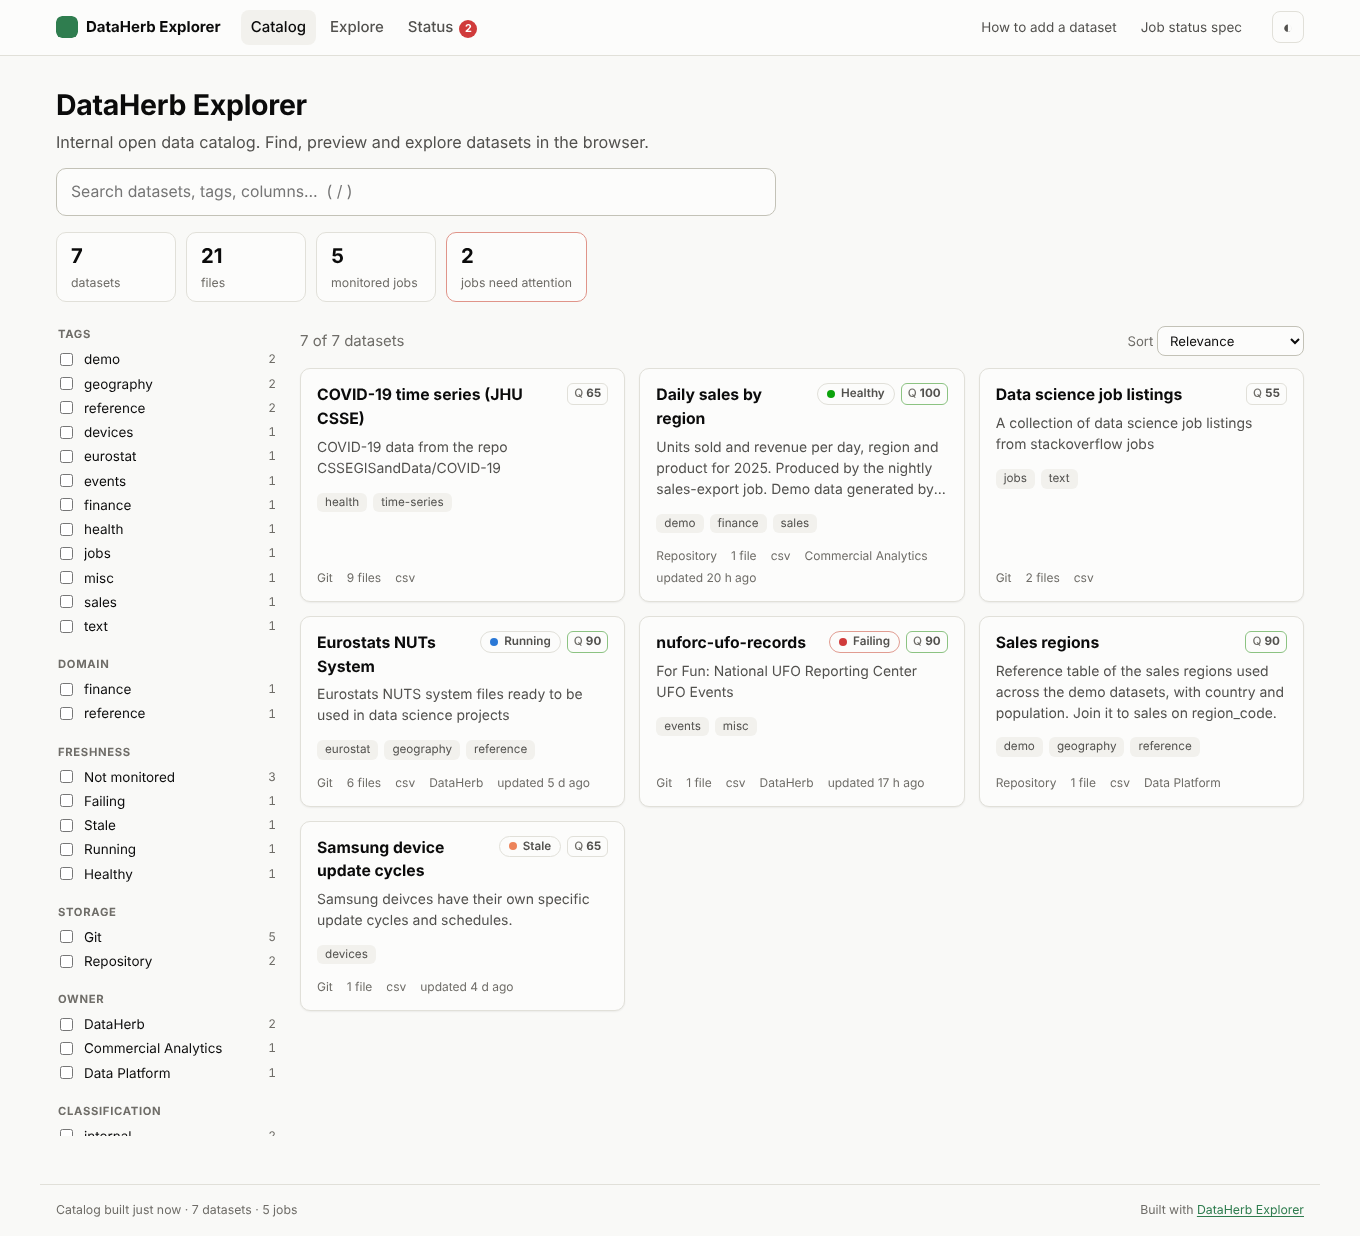Click the Q 65 badge on Samsung device card
This screenshot has height=1236, width=1360.
point(588,847)
